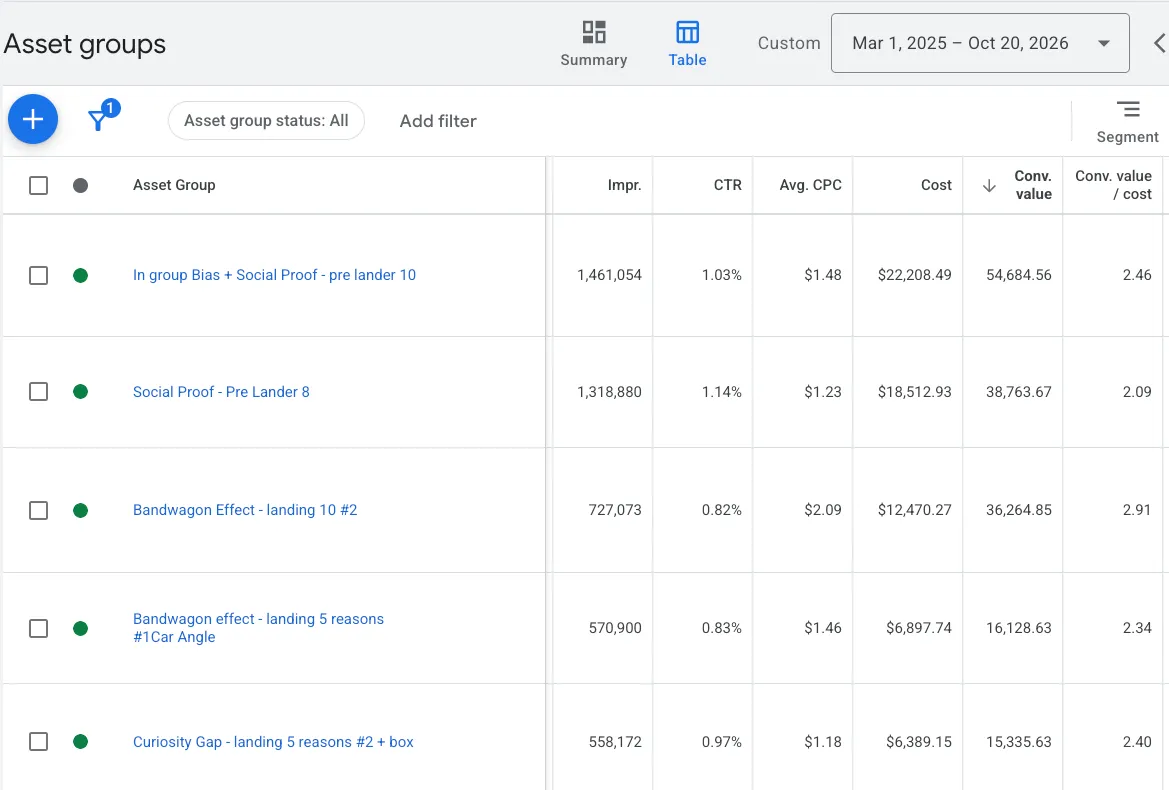Select all rows with header checkbox
Screen dimensions: 1169x790
(39, 185)
